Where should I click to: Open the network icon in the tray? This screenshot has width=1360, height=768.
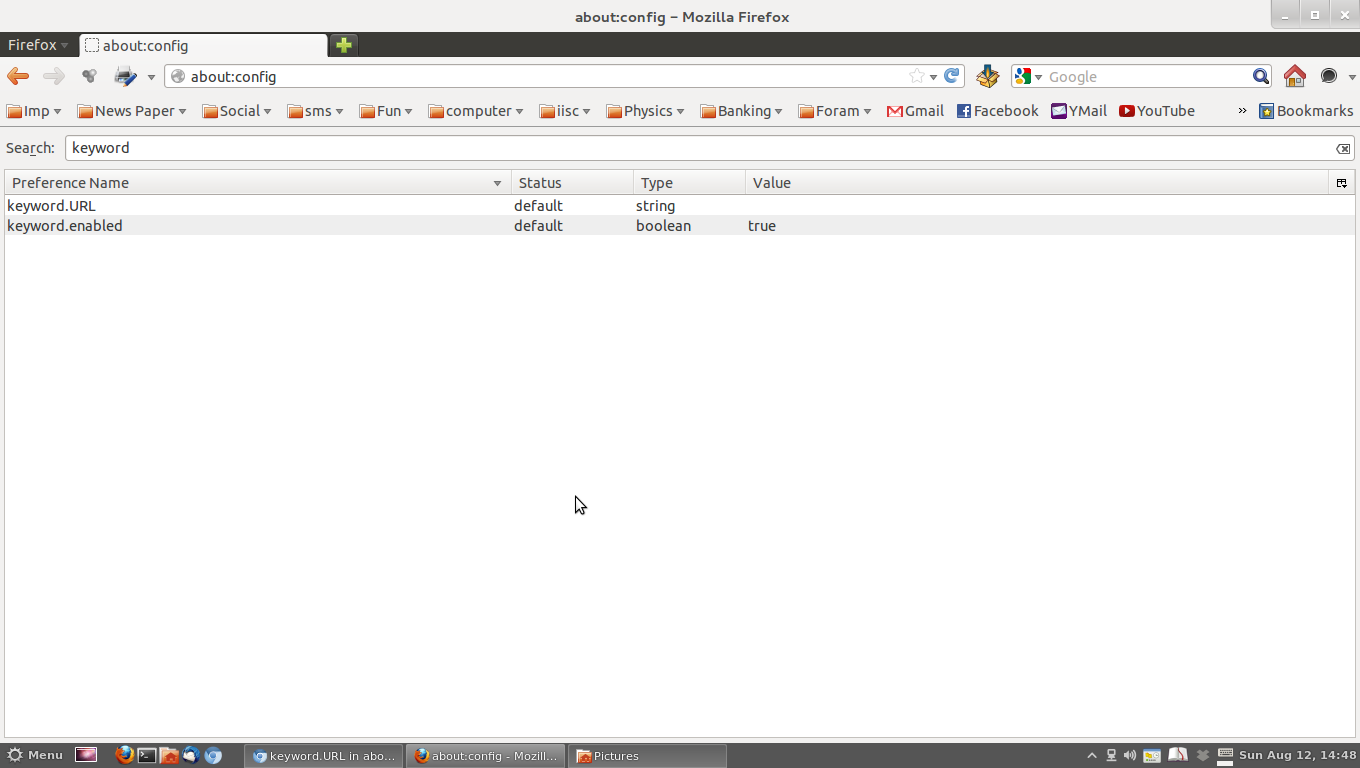click(x=1111, y=755)
